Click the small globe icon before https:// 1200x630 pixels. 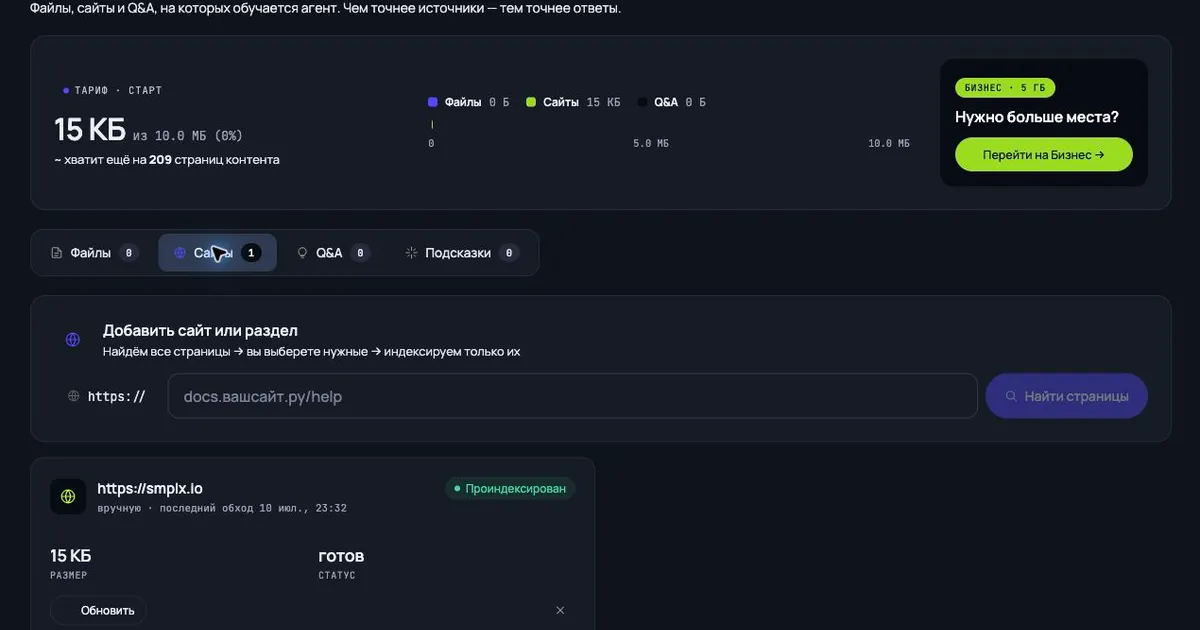coord(74,396)
